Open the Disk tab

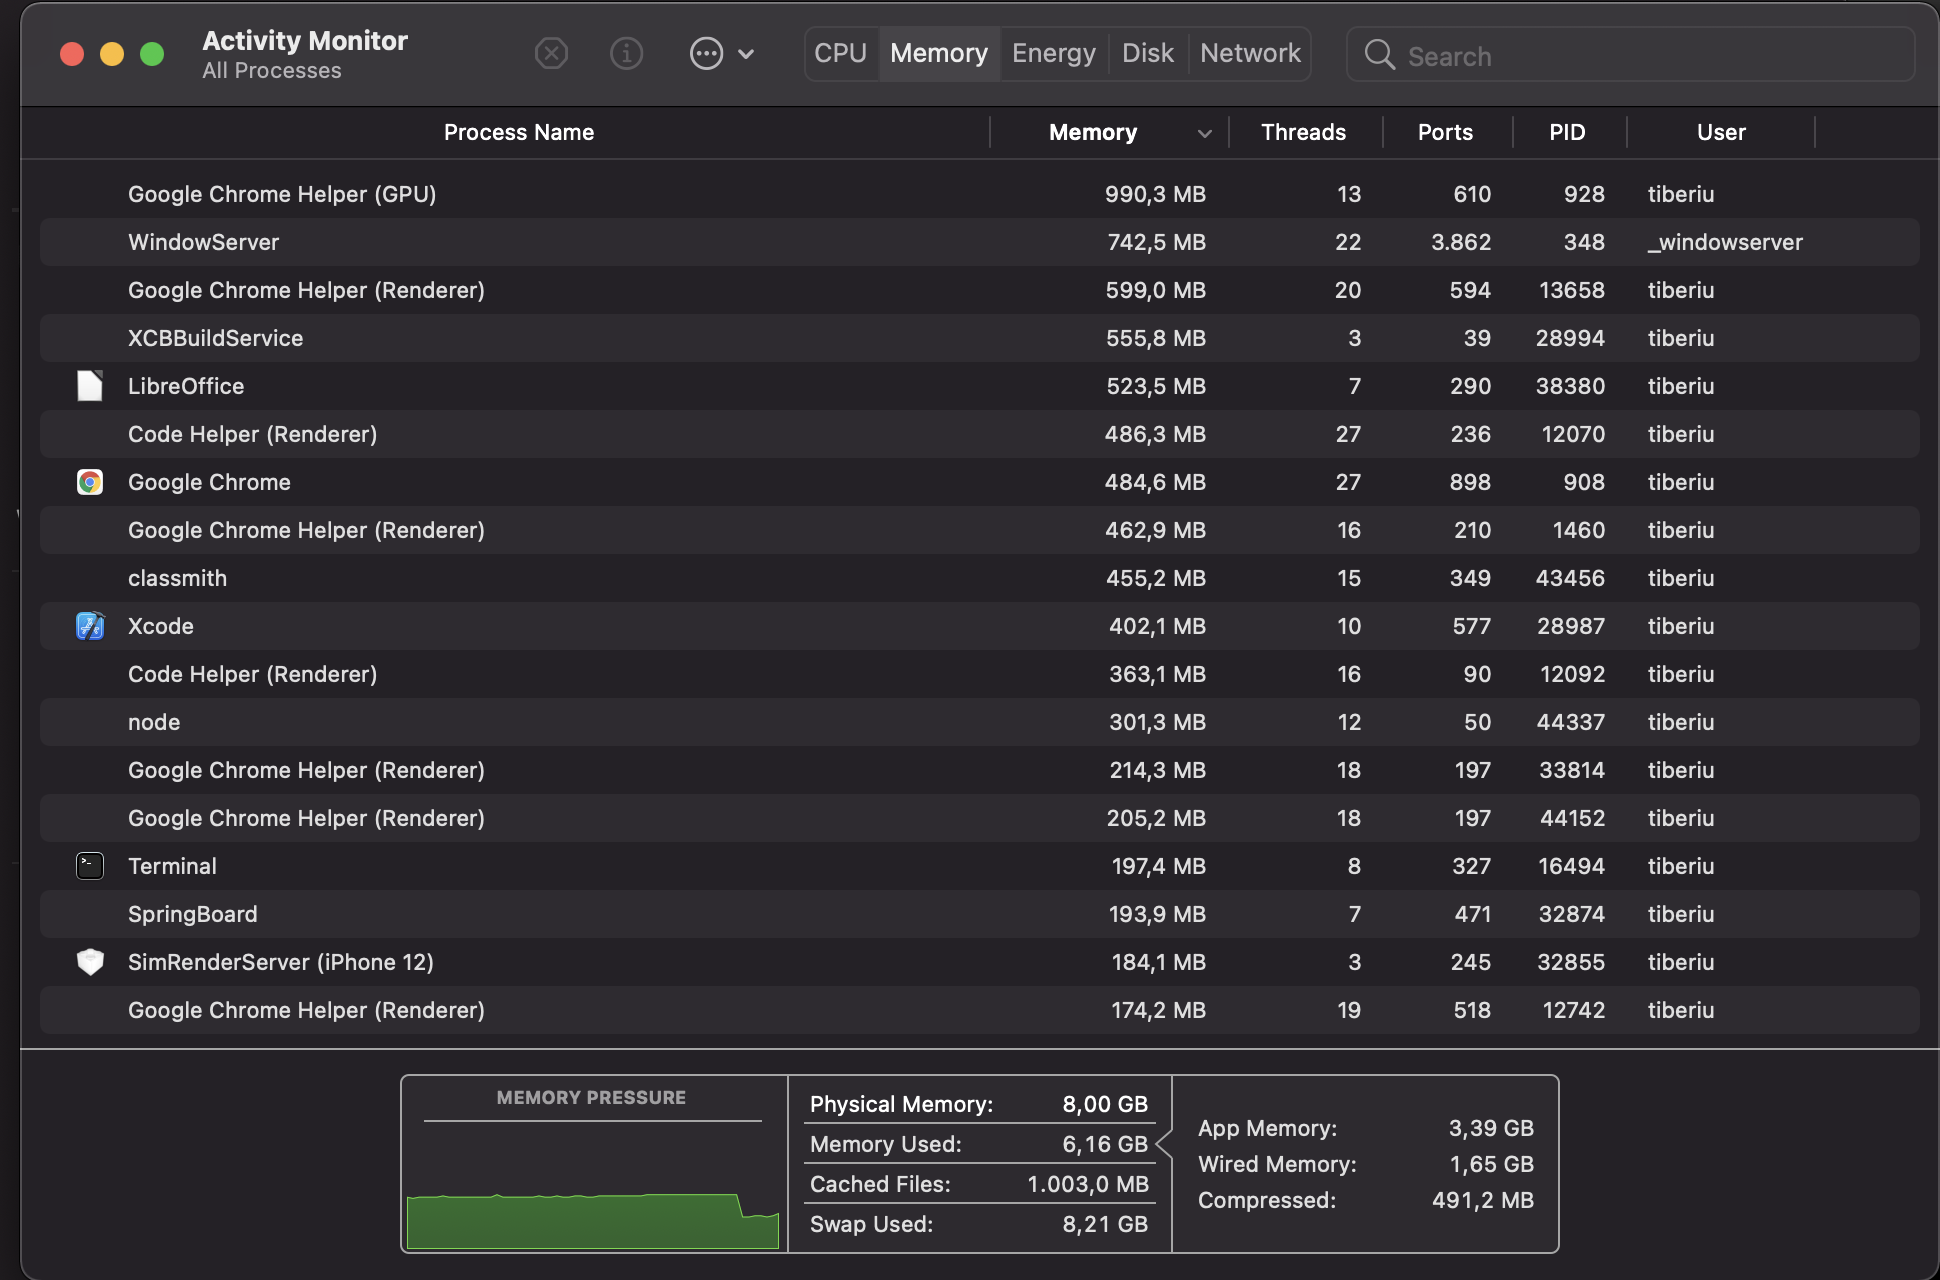[x=1147, y=53]
